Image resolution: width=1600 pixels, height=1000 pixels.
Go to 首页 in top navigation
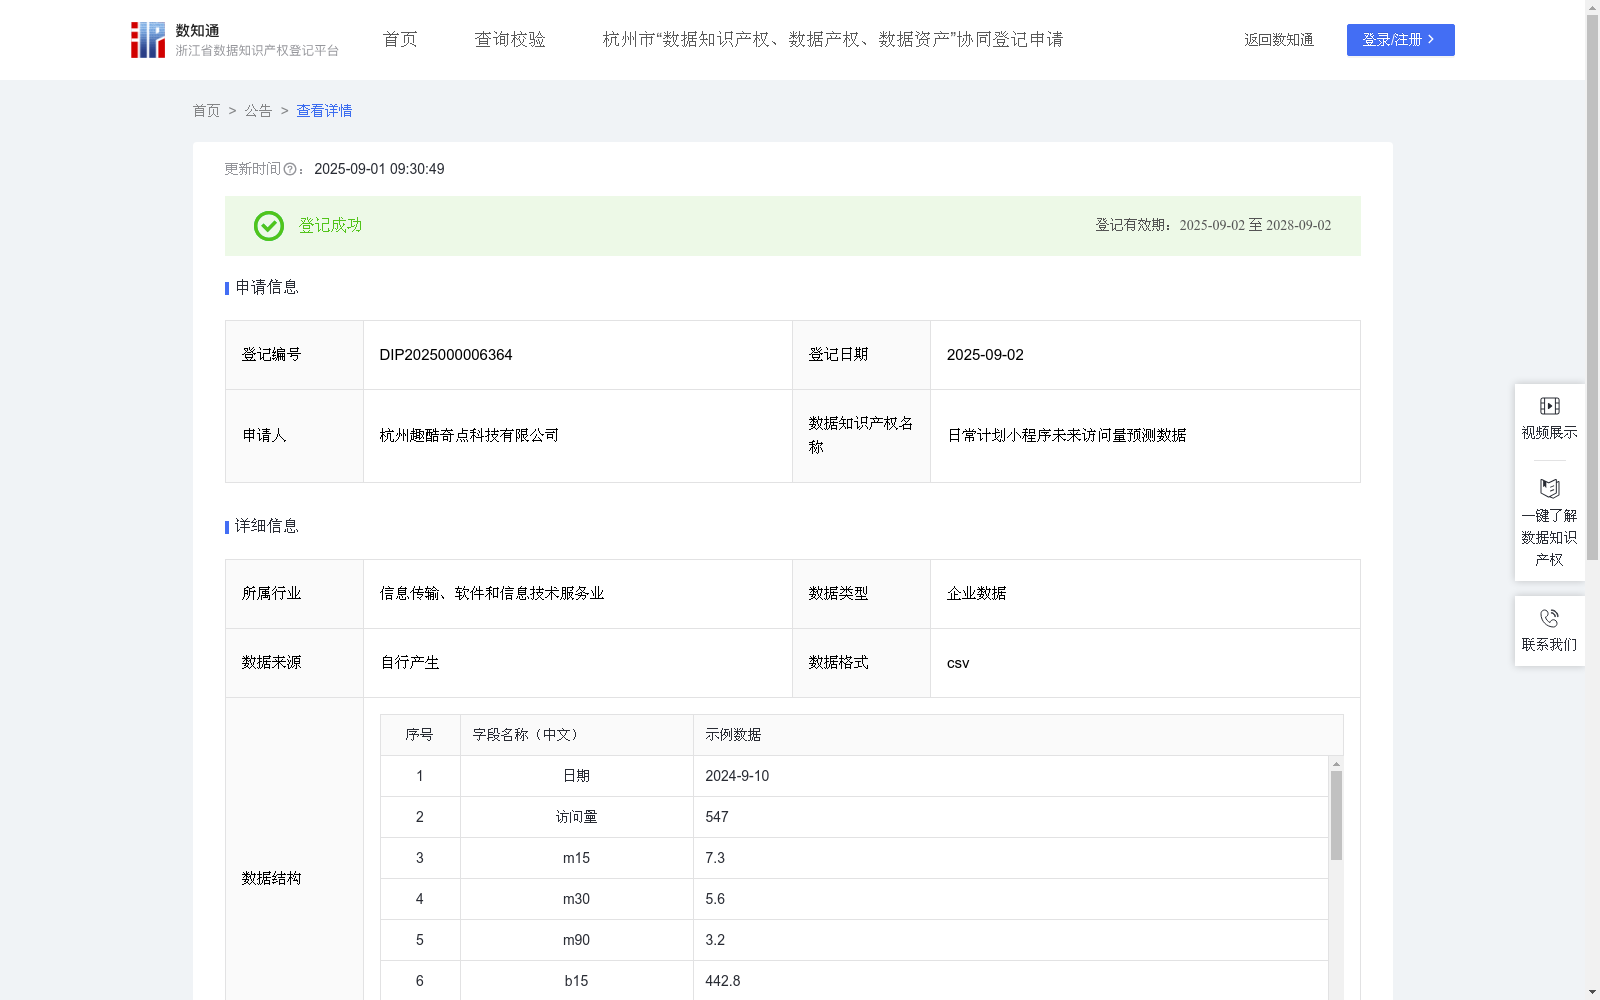click(400, 40)
